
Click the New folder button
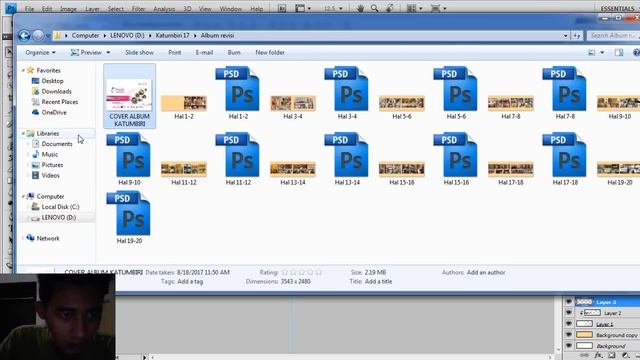(270, 53)
